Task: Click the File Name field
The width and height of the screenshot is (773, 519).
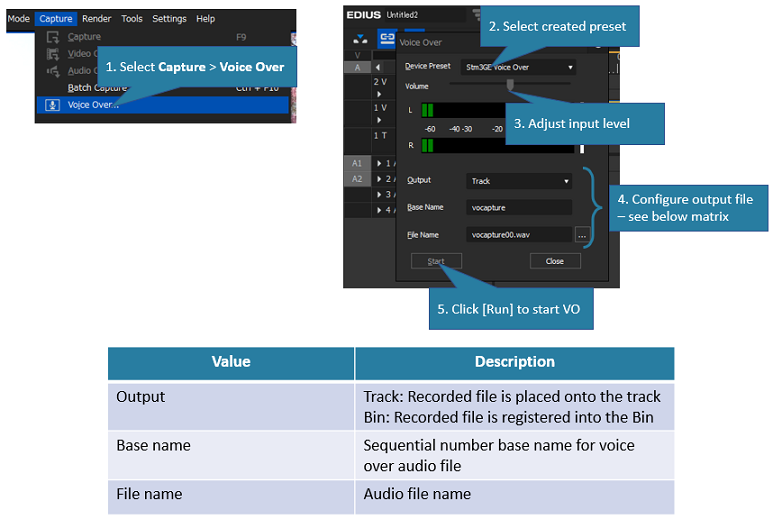Action: click(x=519, y=235)
